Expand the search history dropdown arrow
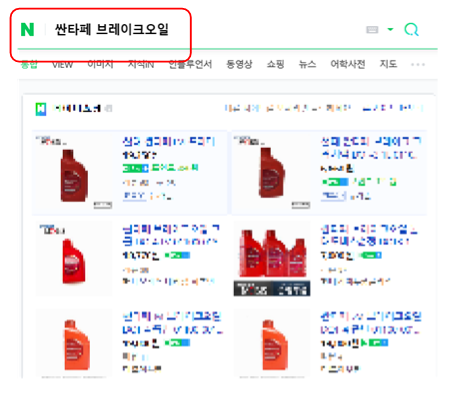The width and height of the screenshot is (455, 398). pyautogui.click(x=390, y=29)
